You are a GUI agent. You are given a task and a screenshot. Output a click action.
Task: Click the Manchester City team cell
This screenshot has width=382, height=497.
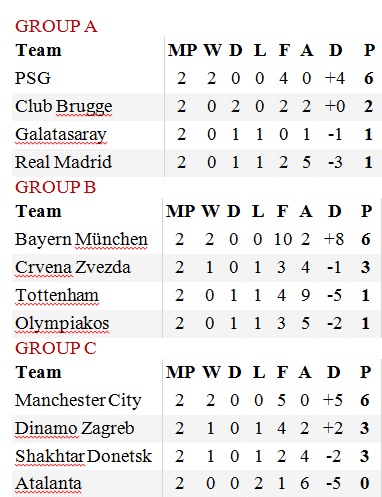(78, 401)
